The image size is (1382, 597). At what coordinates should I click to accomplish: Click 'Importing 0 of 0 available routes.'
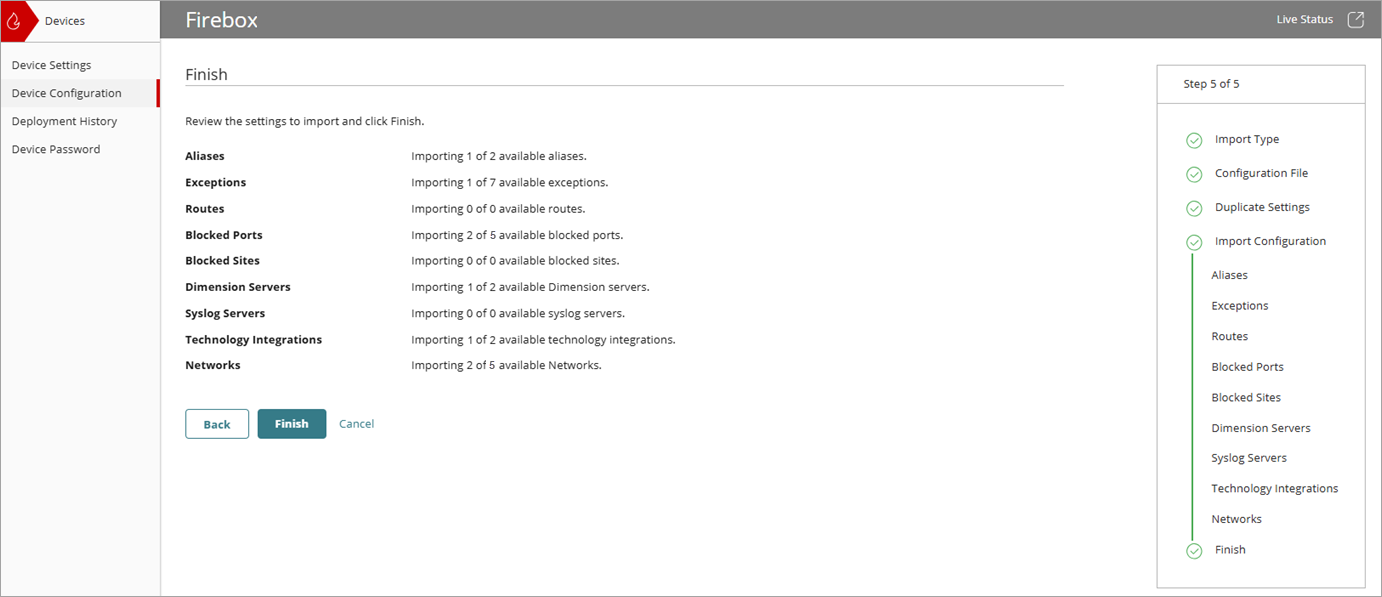pos(498,209)
